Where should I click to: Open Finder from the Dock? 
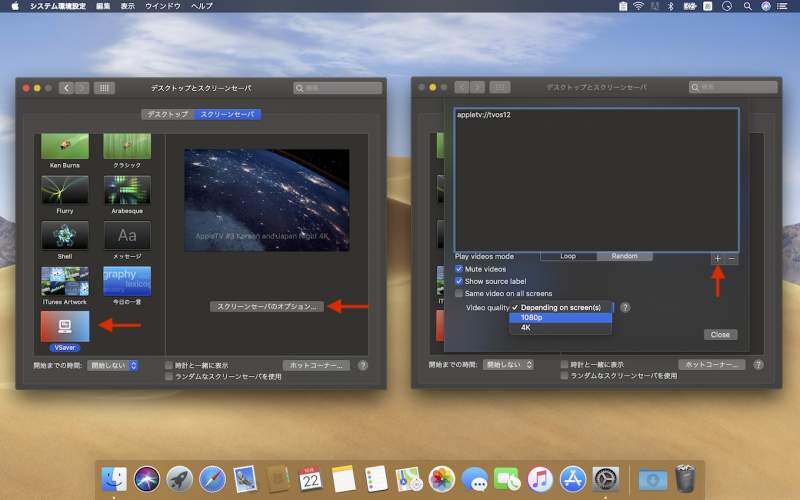(x=114, y=480)
